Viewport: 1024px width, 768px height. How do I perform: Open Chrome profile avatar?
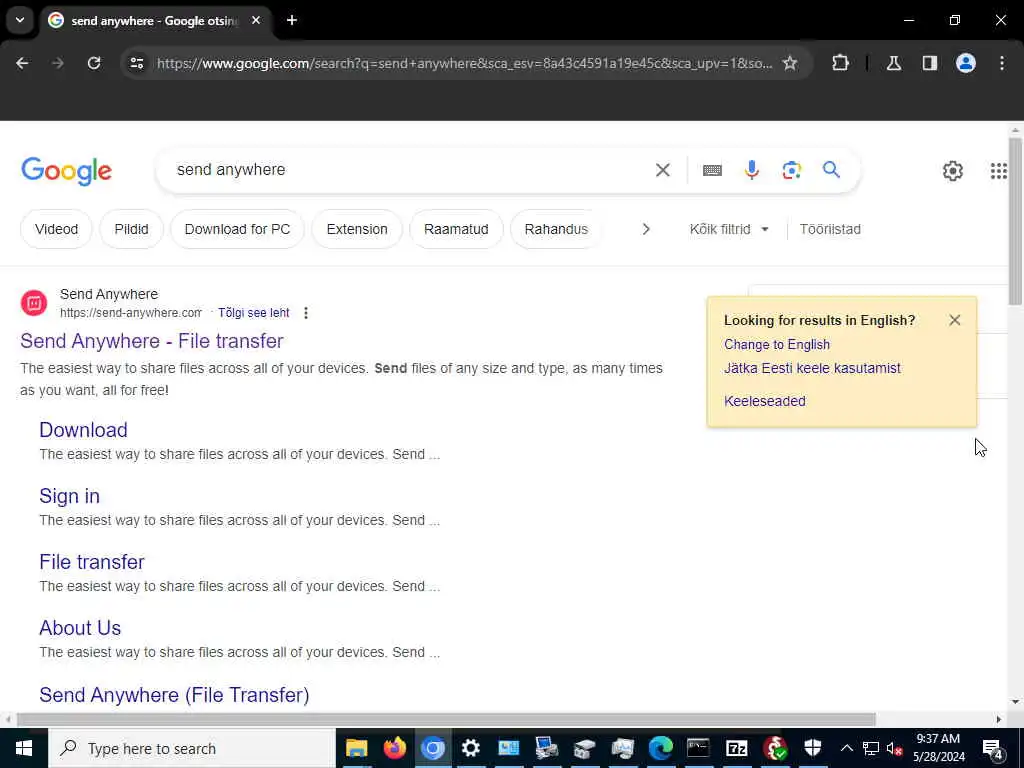tap(966, 63)
